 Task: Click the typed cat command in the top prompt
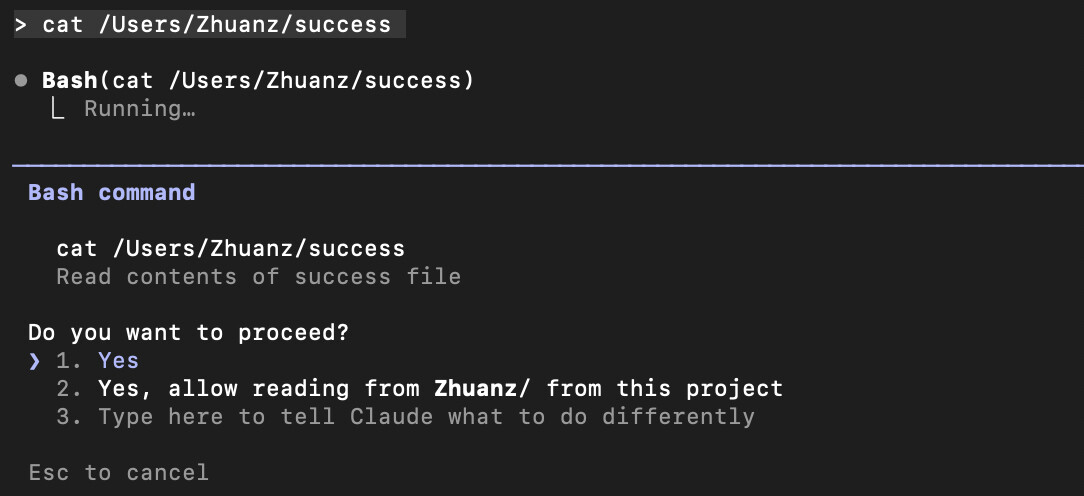tap(216, 25)
